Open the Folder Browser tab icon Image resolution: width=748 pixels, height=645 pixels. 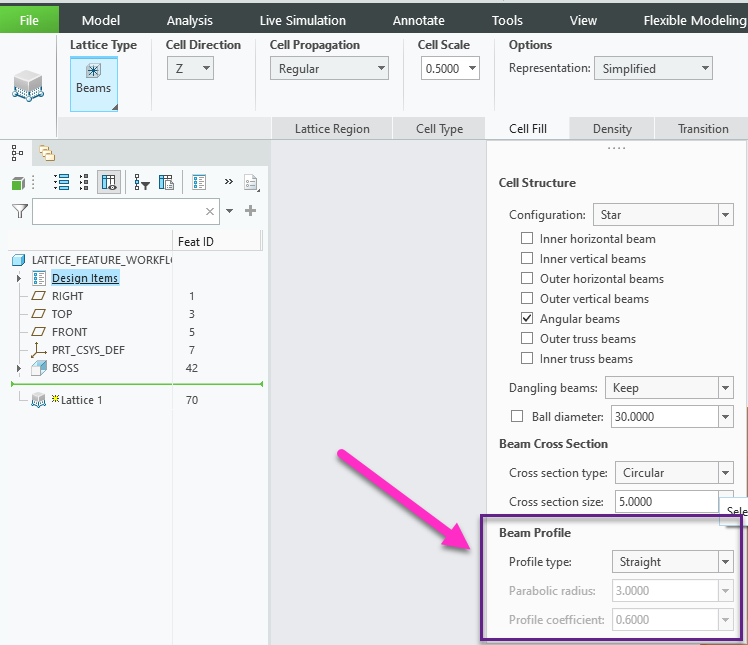pos(46,153)
